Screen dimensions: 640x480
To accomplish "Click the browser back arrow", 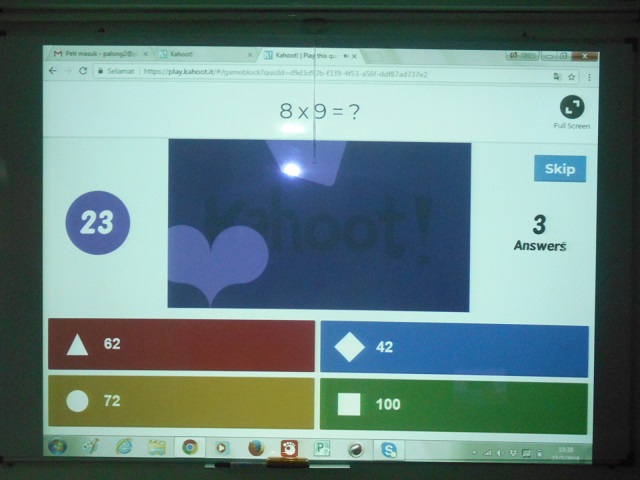I will [54, 71].
